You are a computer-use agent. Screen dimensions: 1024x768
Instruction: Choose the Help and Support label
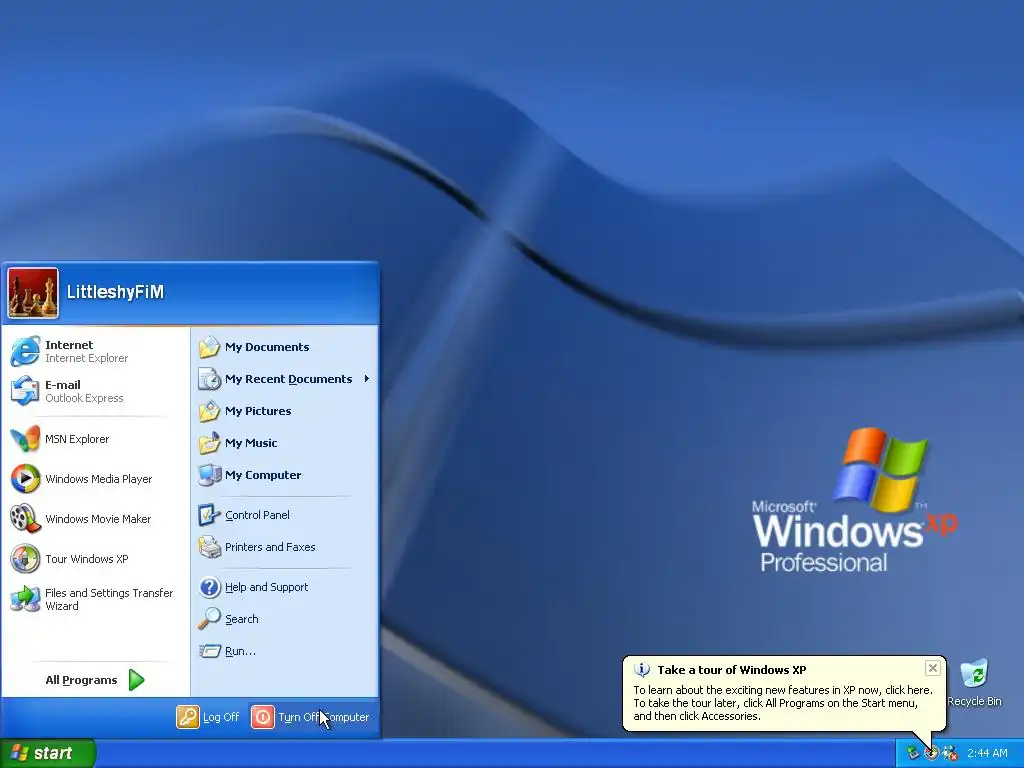pyautogui.click(x=266, y=587)
